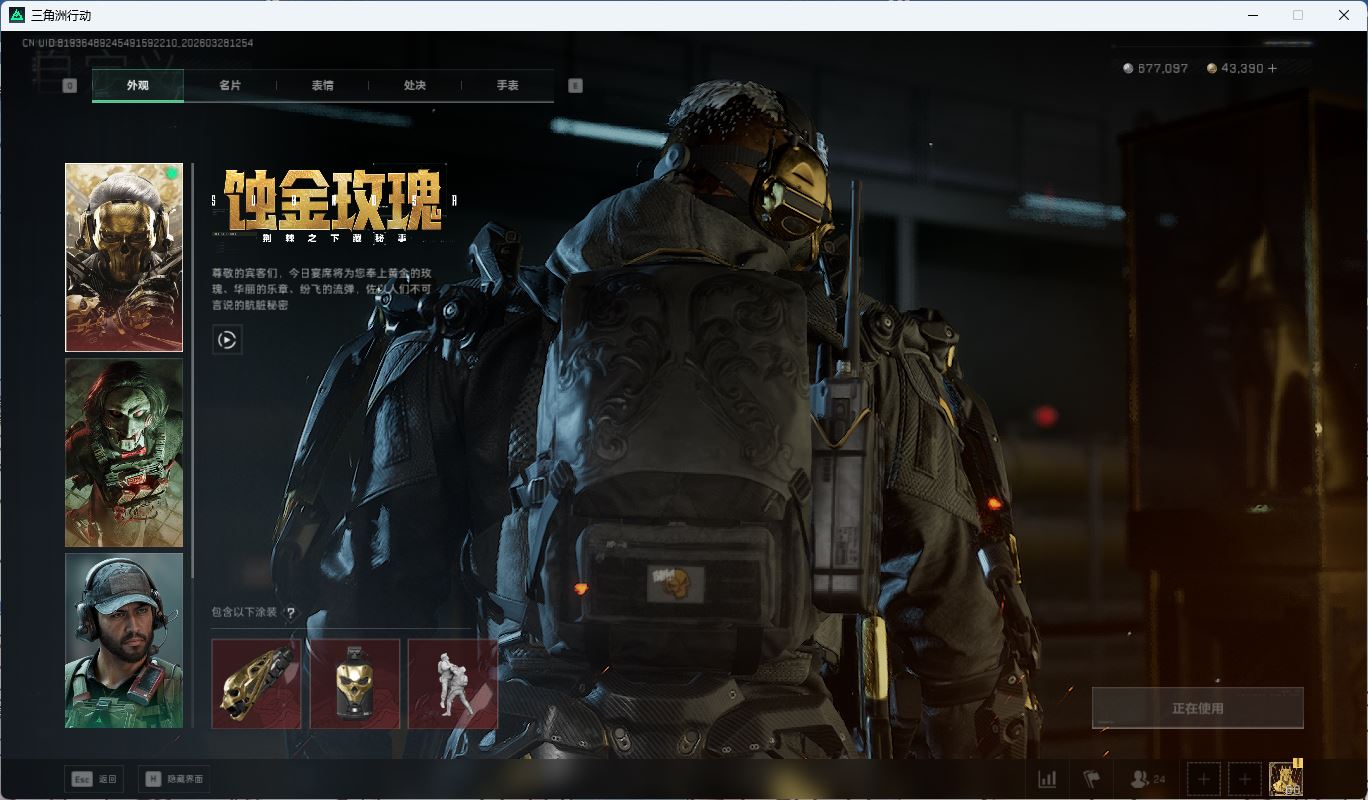Open the bar chart stats icon
This screenshot has height=800, width=1368.
tap(1047, 779)
